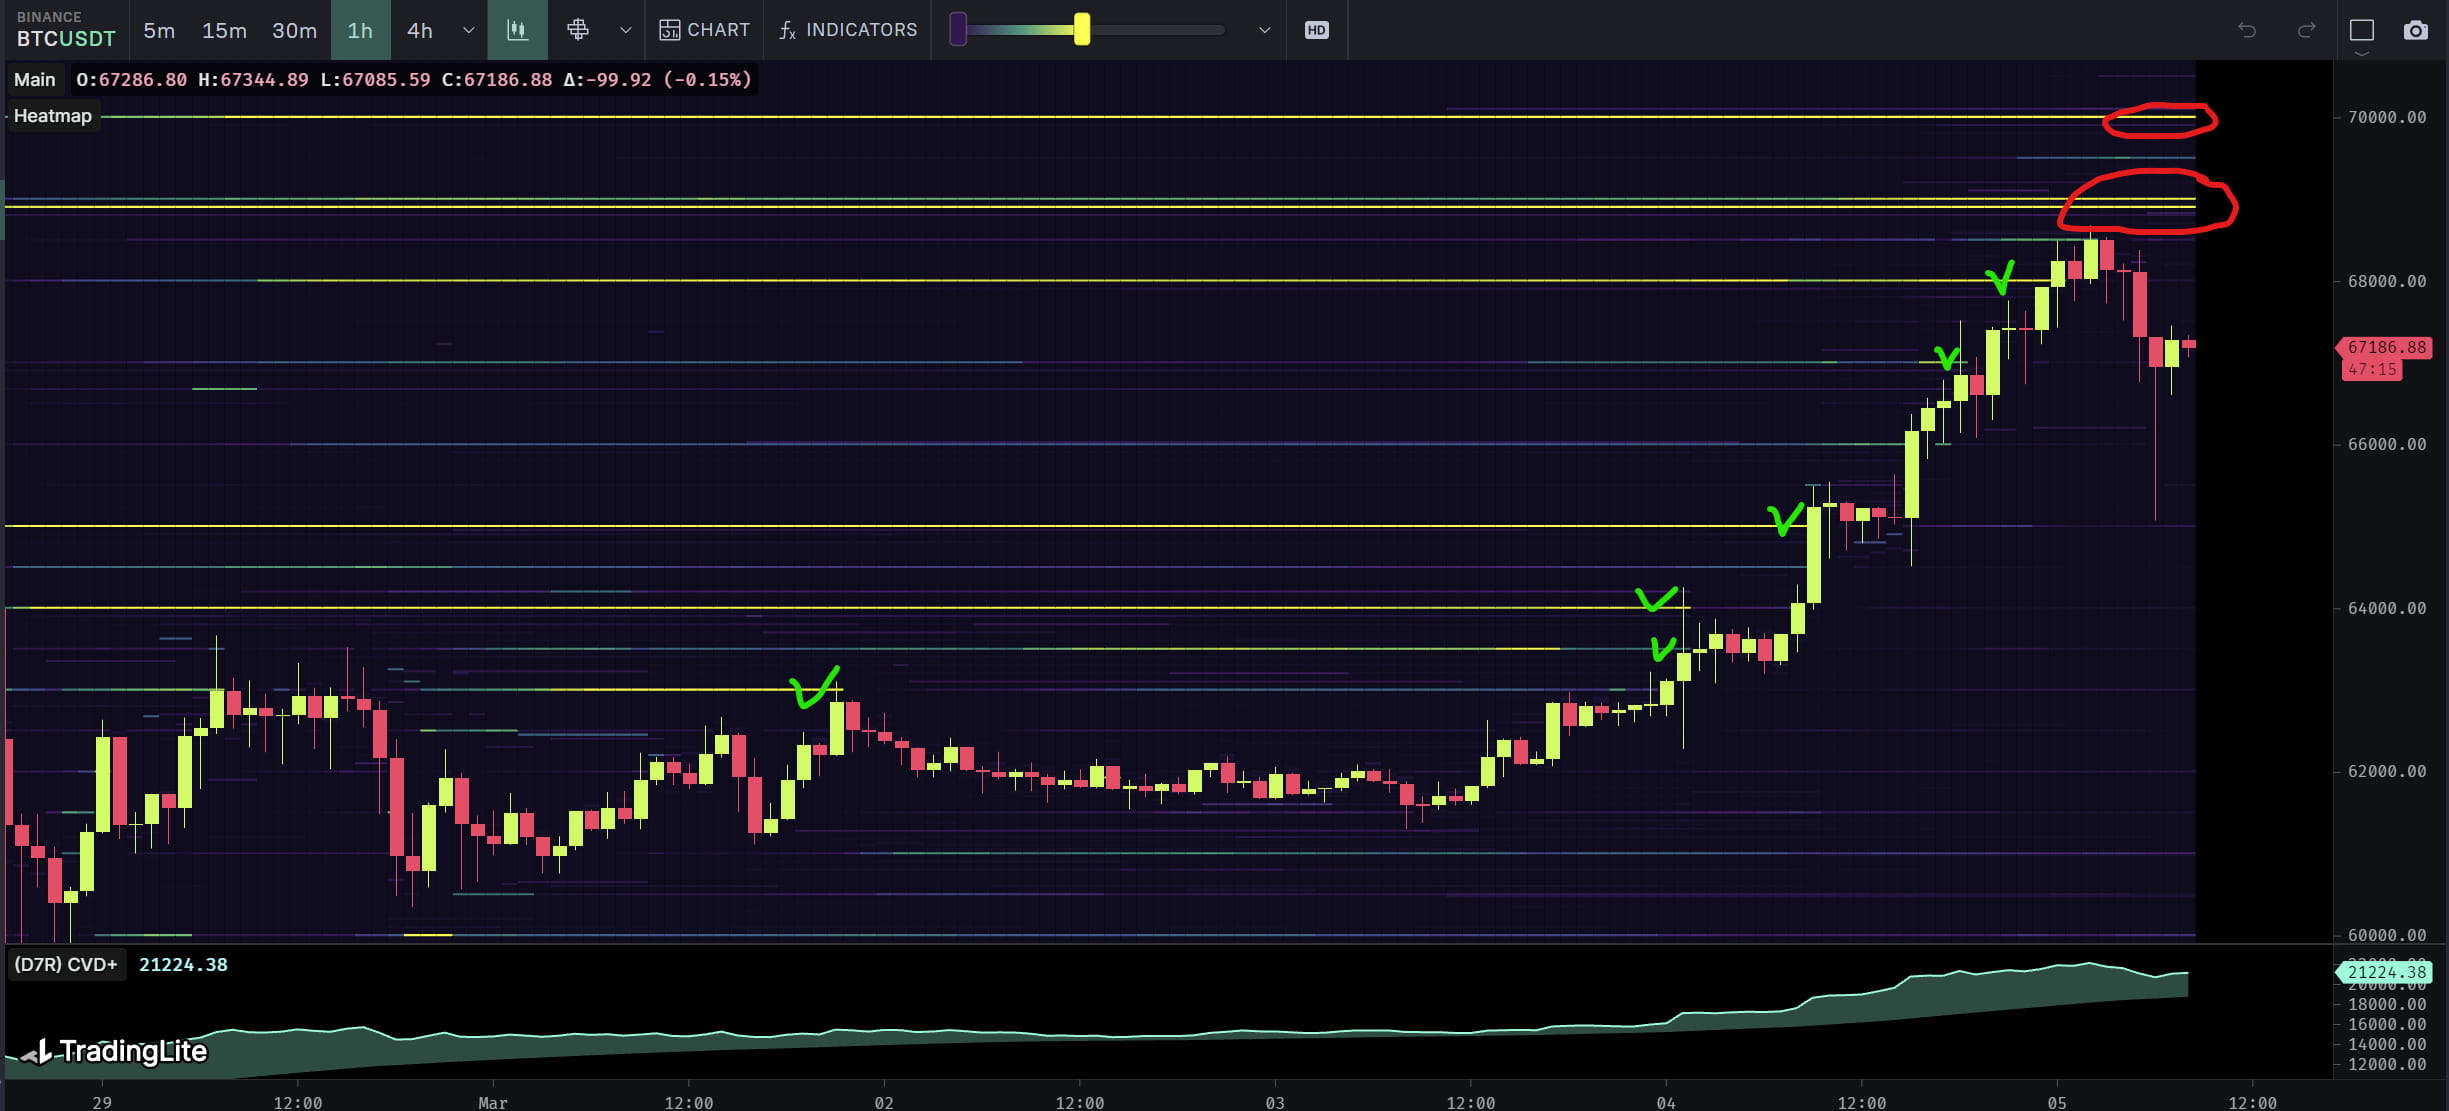Toggle the Heatmap layer label
This screenshot has width=2449, height=1111.
click(53, 116)
